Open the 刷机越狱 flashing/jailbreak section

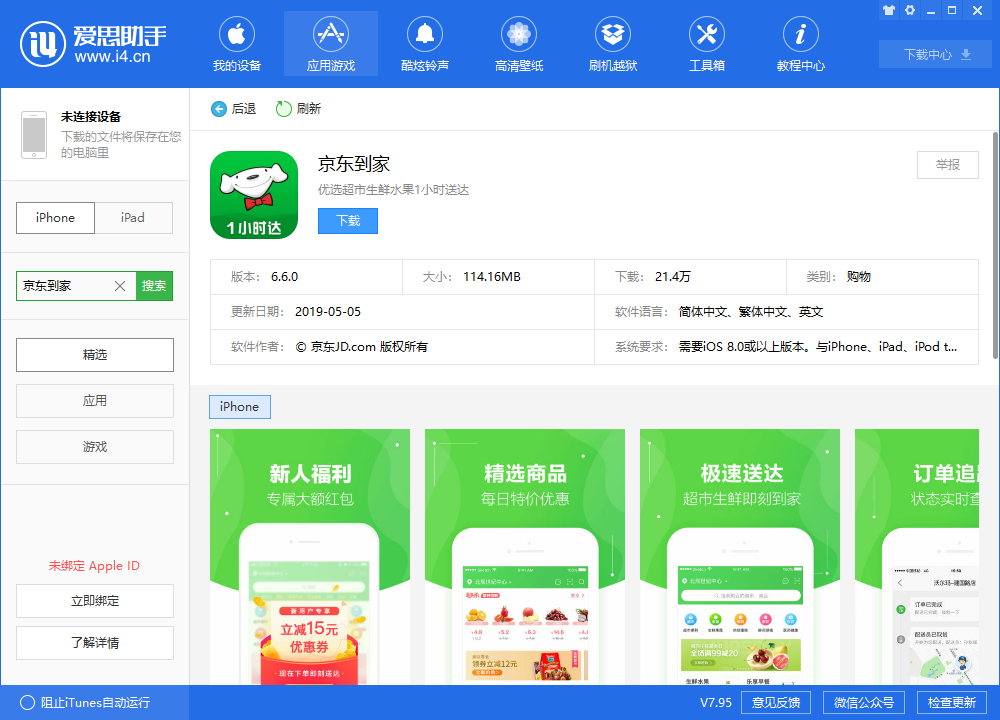[x=612, y=43]
